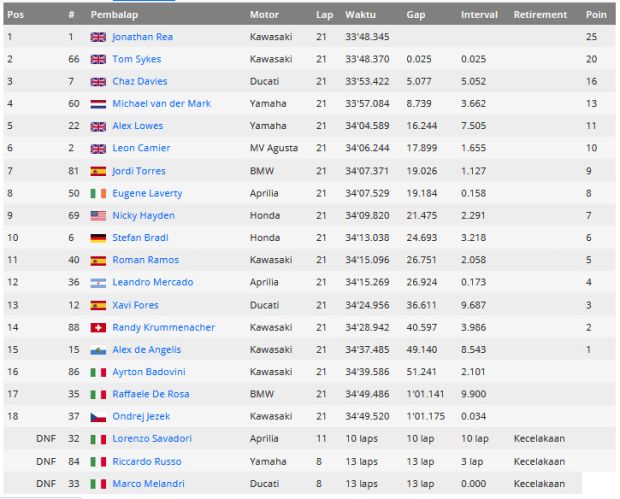The height and width of the screenshot is (499, 620).
Task: Click UK flag beside Chaz Davies
Action: click(98, 81)
